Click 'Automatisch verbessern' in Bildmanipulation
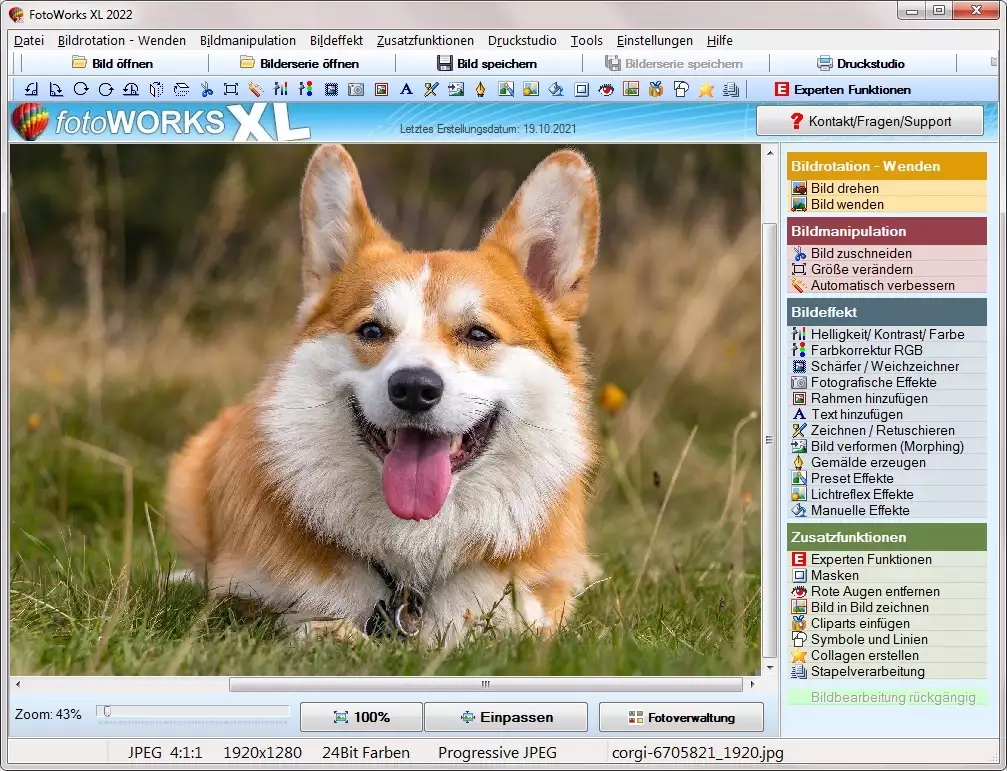The width and height of the screenshot is (1007, 771). coord(881,285)
